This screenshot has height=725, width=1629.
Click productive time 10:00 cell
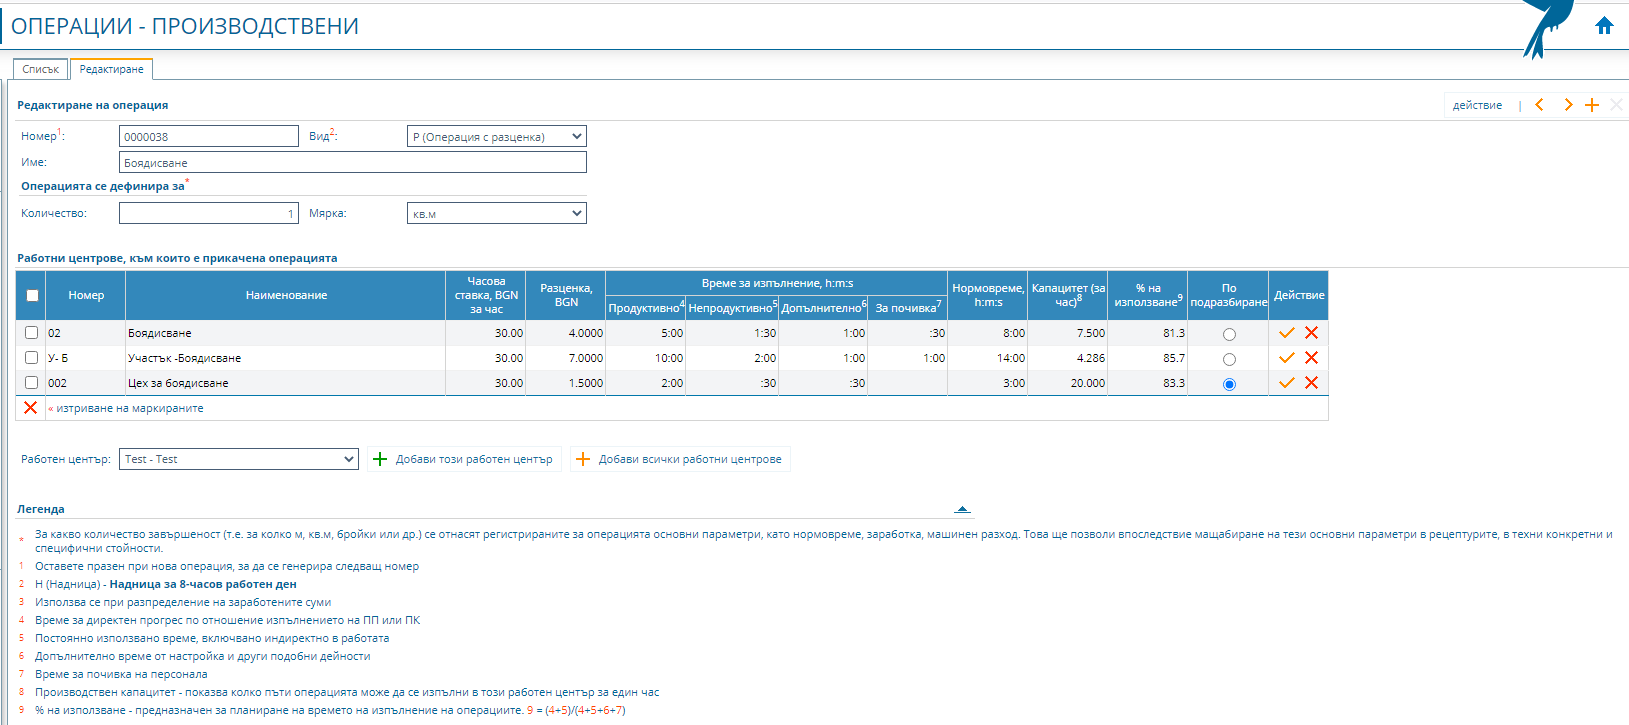coord(646,358)
